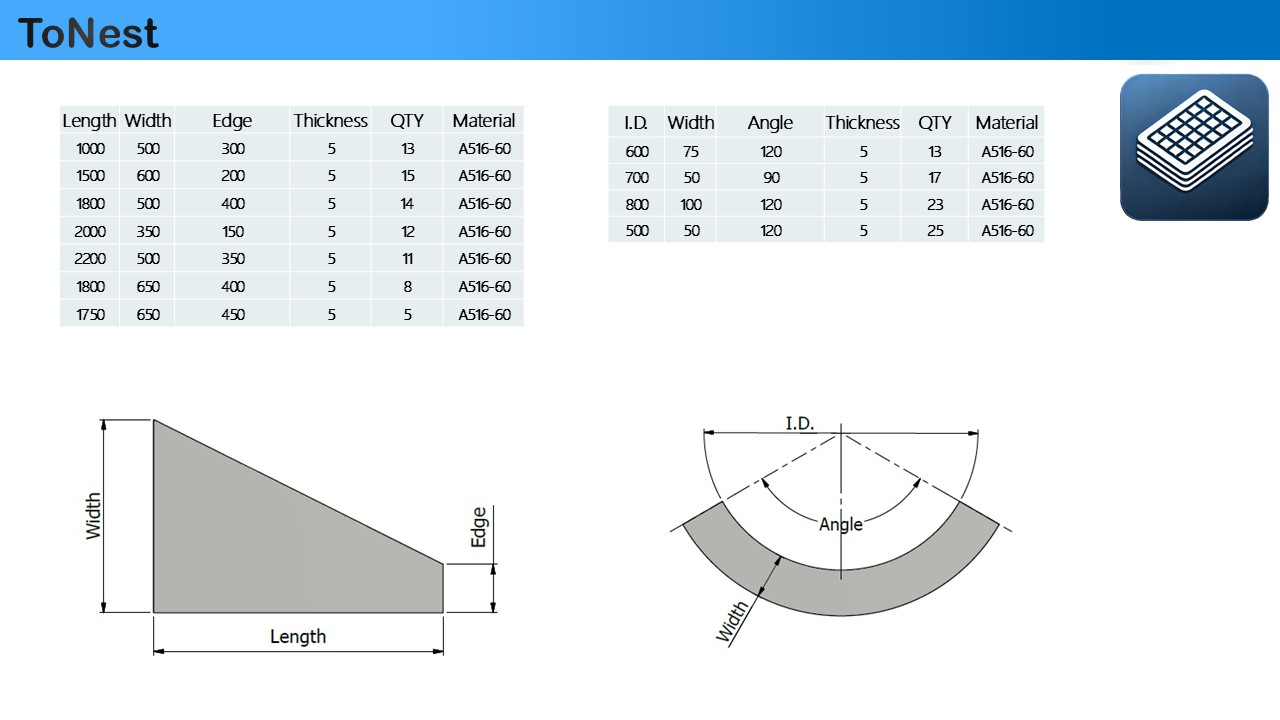
Task: Select the gray curved arc segment shape
Action: (x=840, y=560)
